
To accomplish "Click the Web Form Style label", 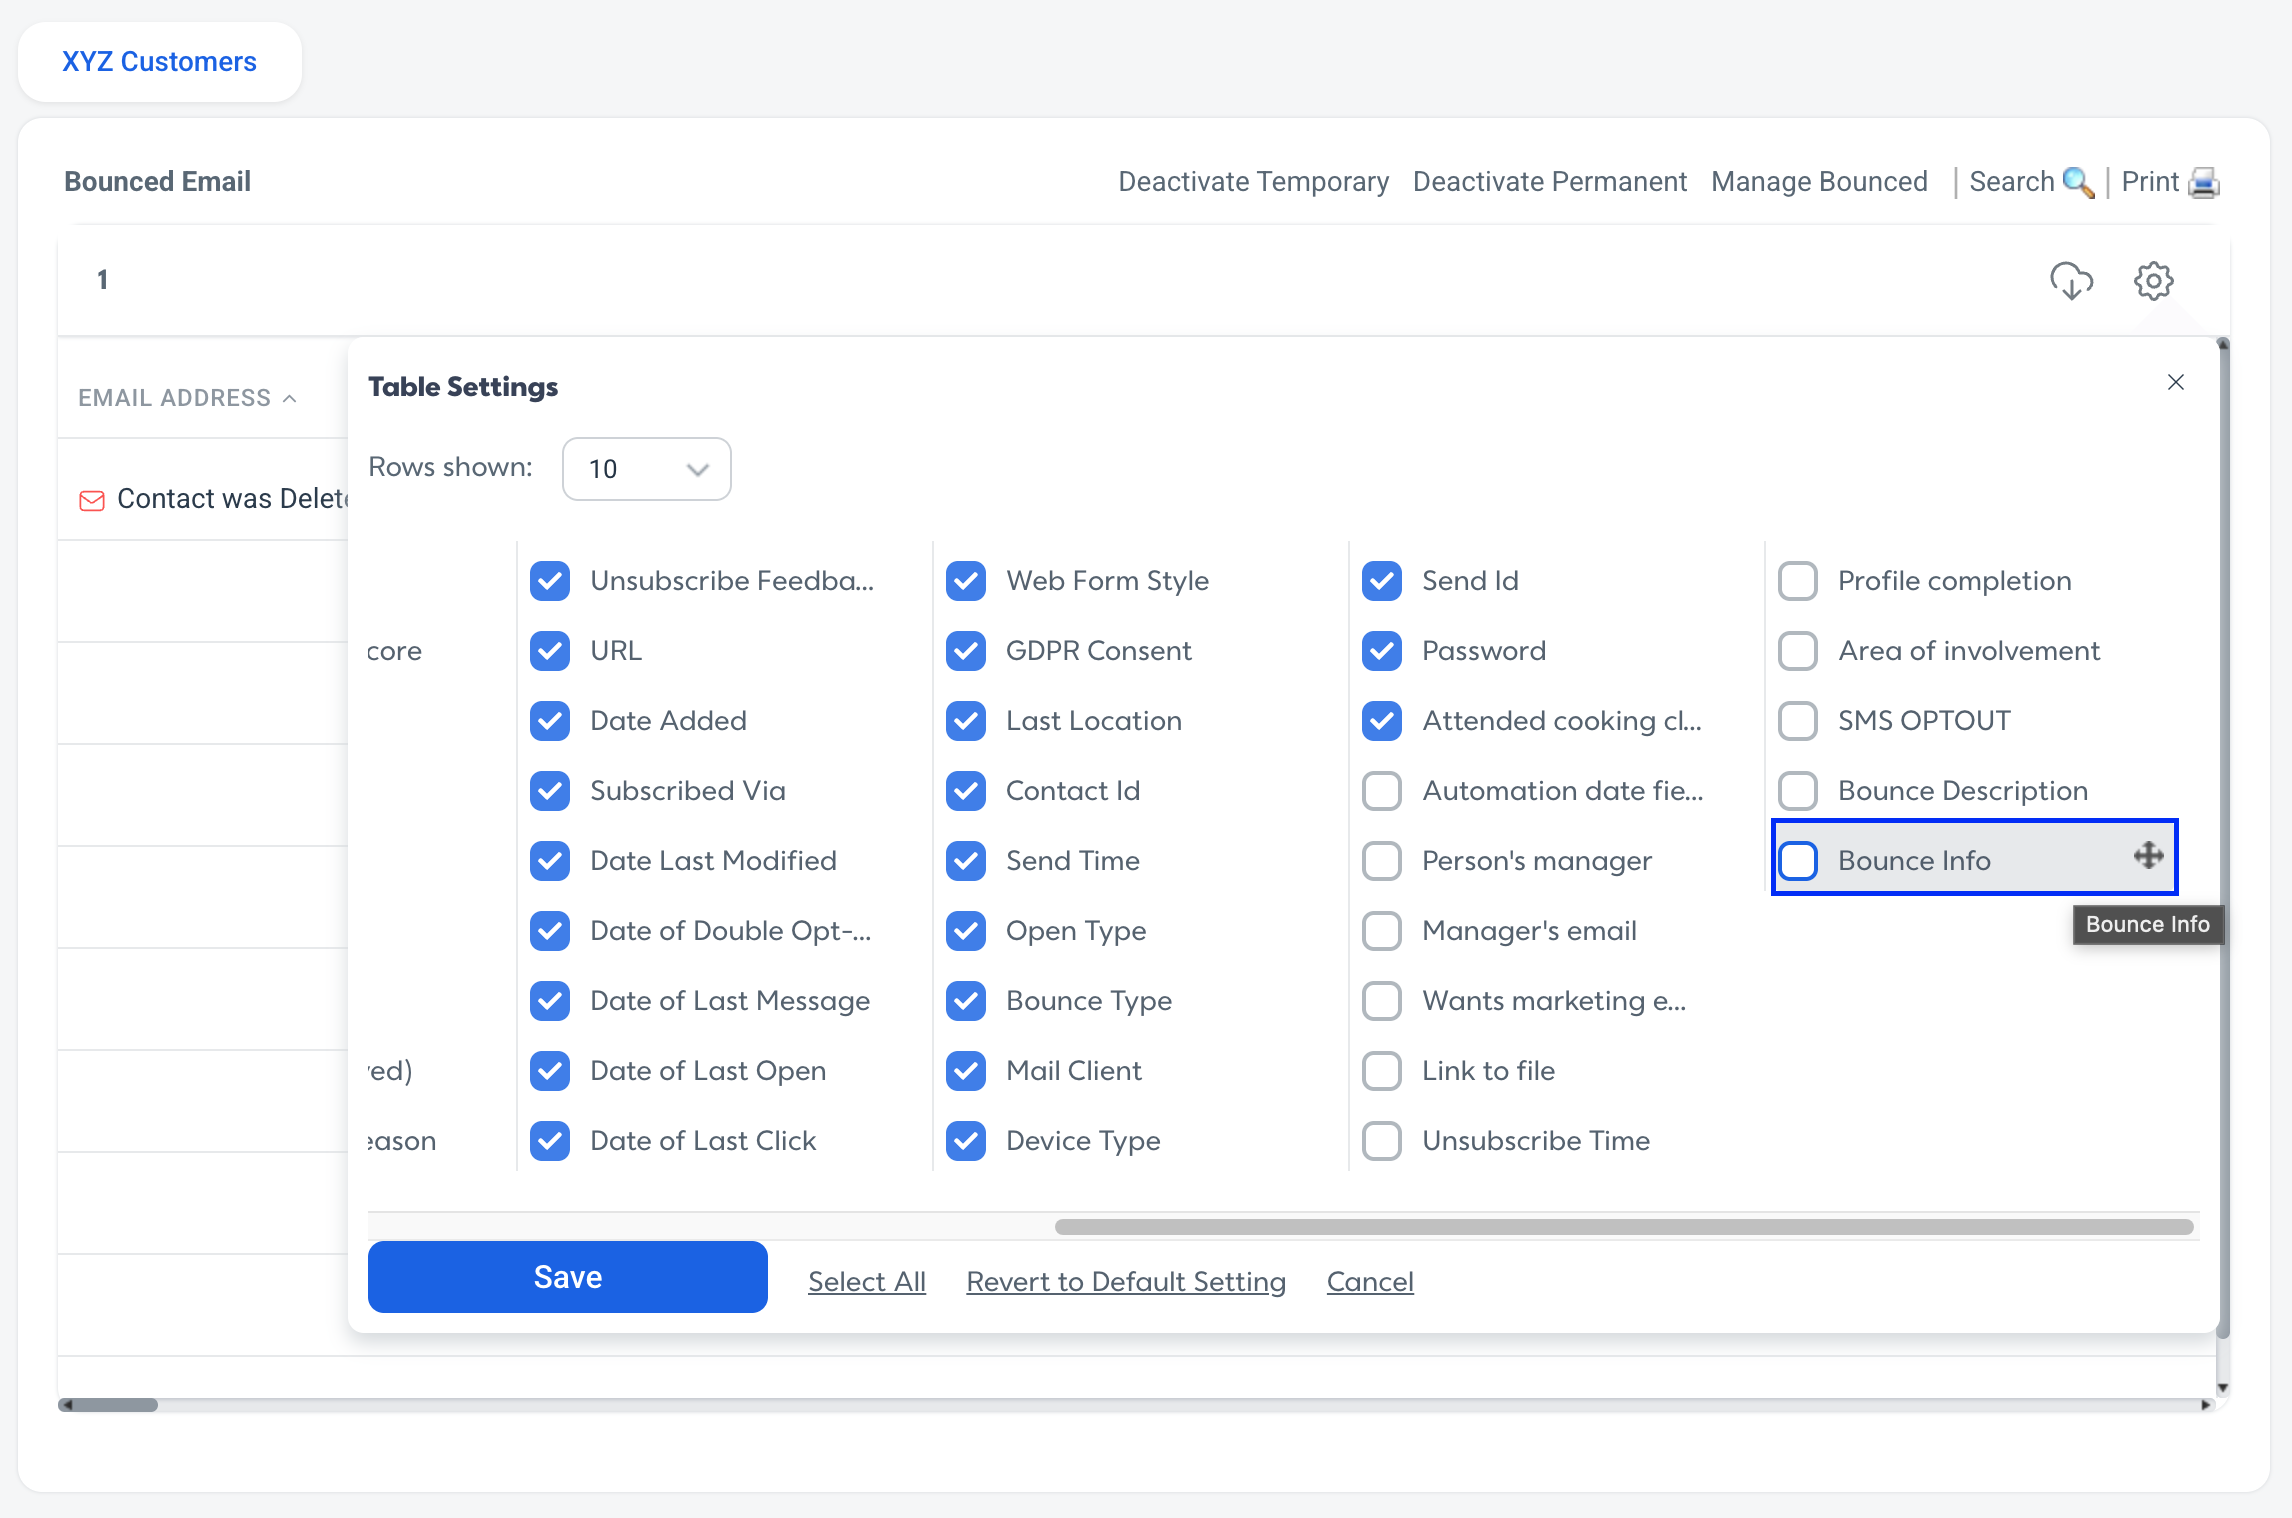I will coord(1107,581).
